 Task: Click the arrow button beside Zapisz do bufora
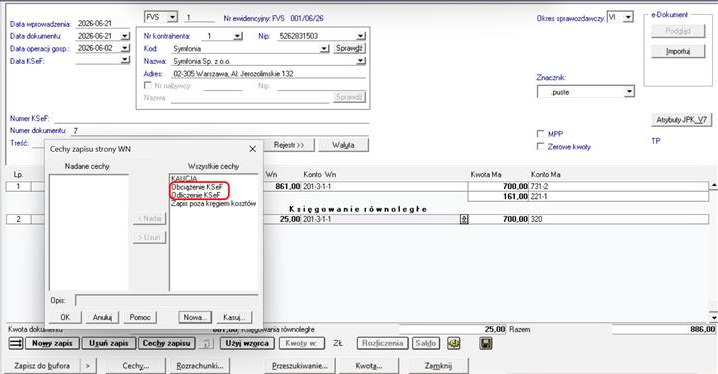pyautogui.click(x=88, y=366)
